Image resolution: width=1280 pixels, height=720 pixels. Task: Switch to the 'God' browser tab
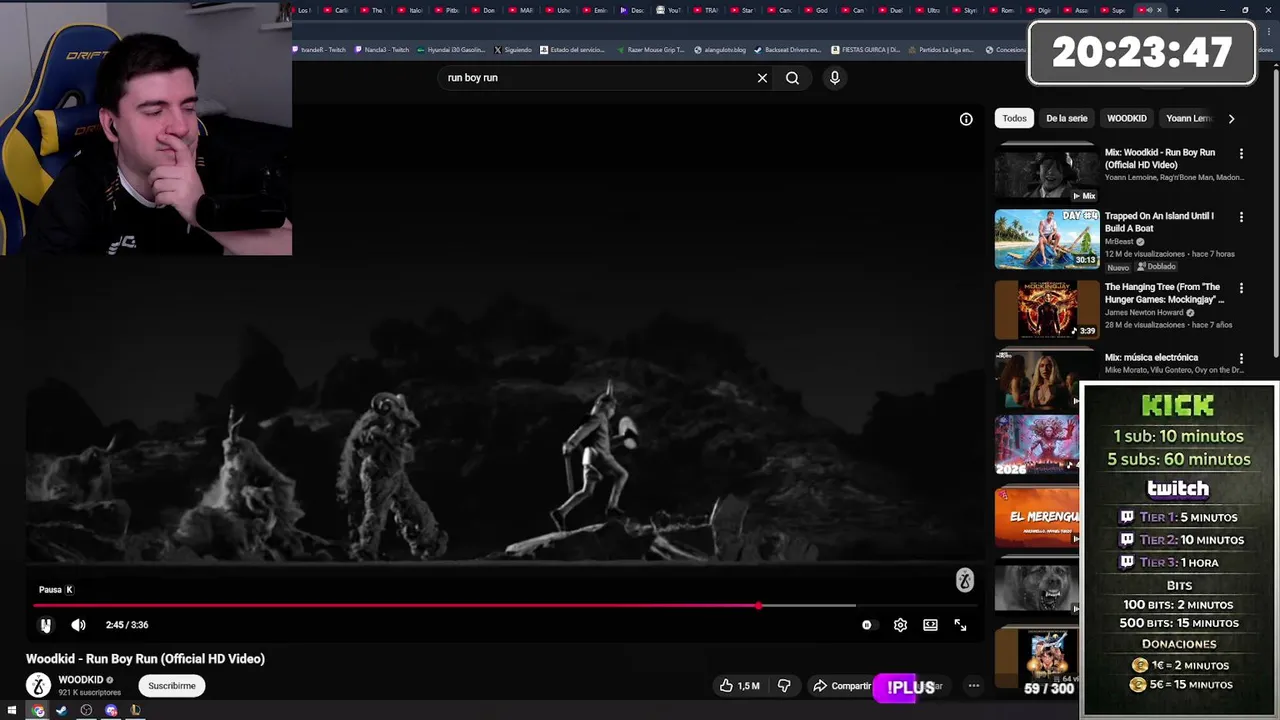(x=818, y=10)
